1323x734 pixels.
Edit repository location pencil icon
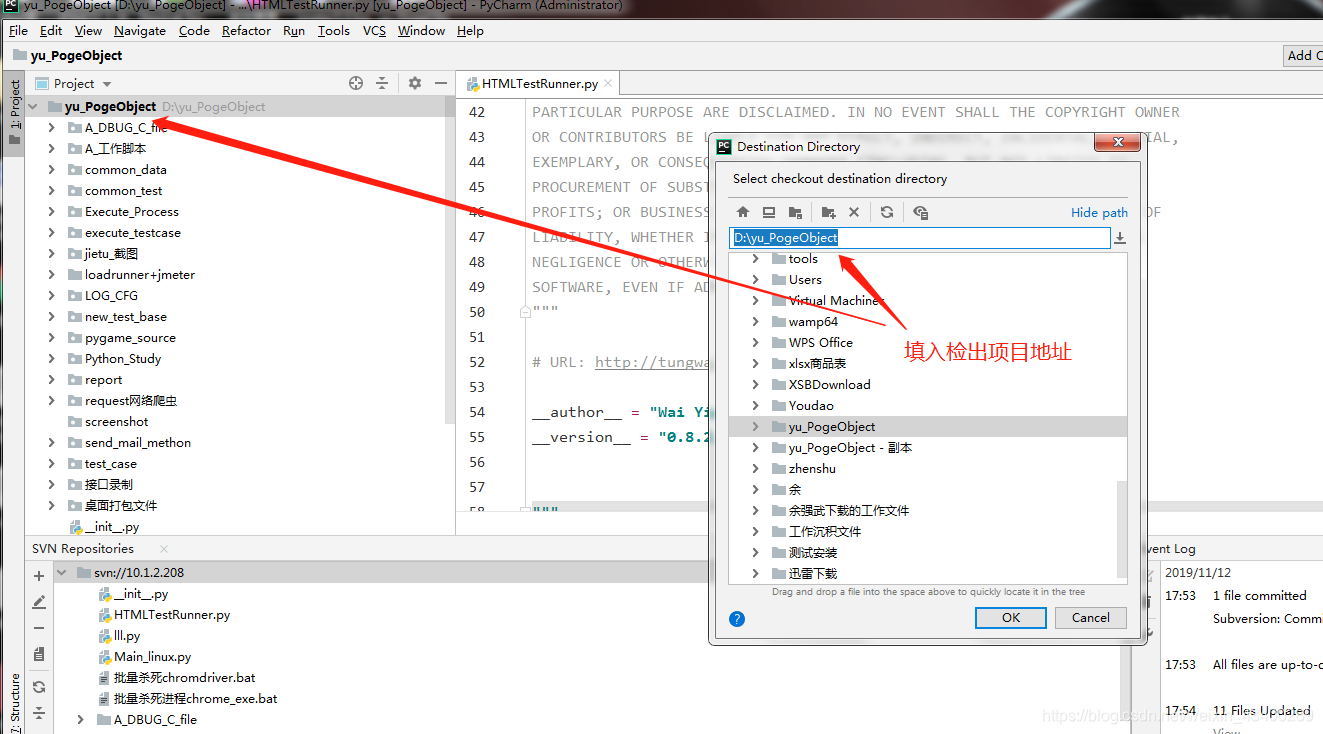[39, 602]
